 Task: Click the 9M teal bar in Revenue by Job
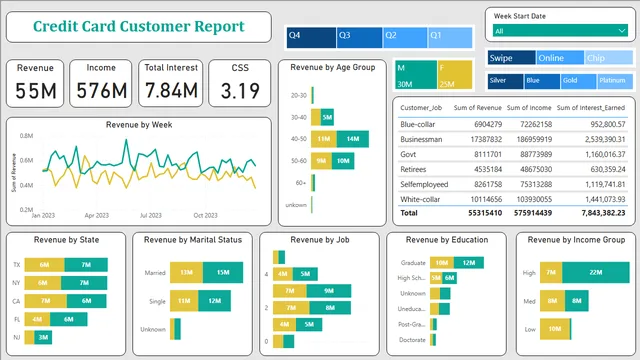[x=329, y=291]
